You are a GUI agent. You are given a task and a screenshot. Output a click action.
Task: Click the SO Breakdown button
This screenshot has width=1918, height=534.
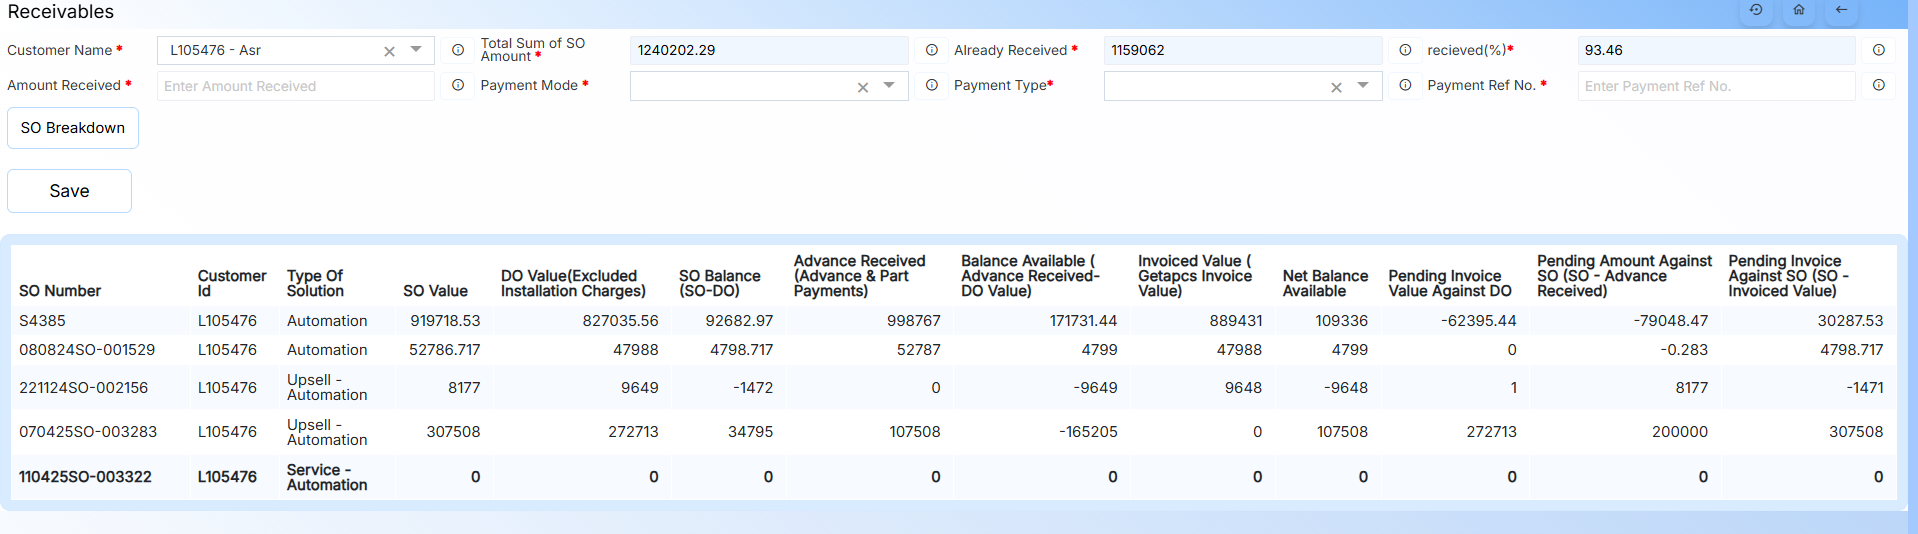coord(73,128)
